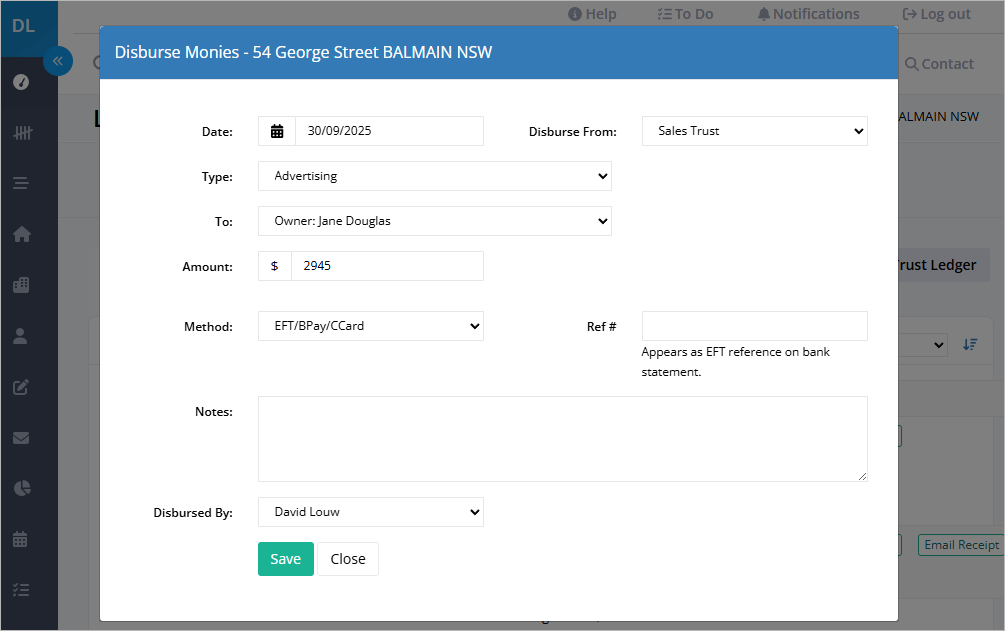Open the building icon in sidebar
The image size is (1005, 631).
pyautogui.click(x=21, y=285)
